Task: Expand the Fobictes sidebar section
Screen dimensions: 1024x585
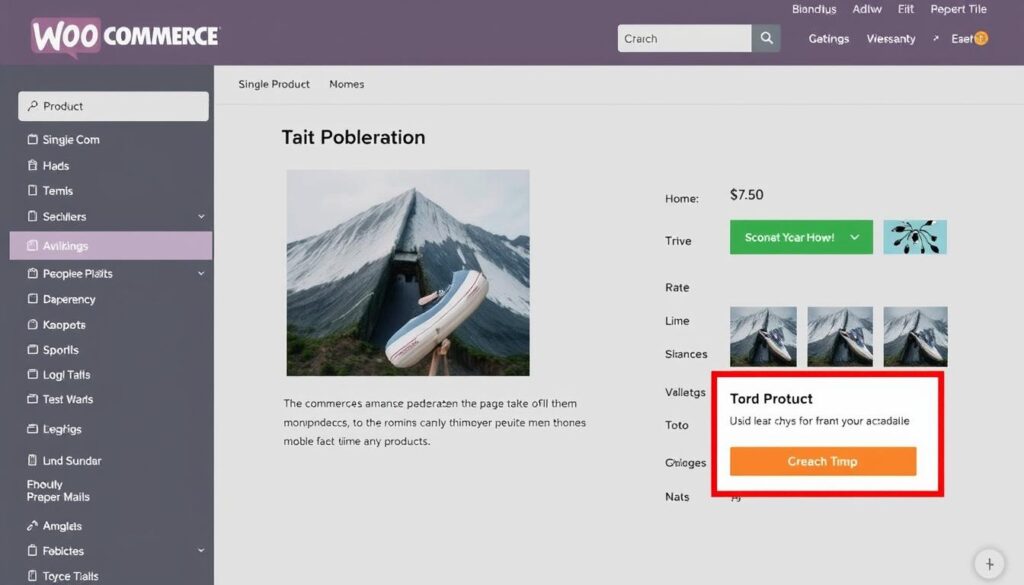Action: tap(201, 551)
